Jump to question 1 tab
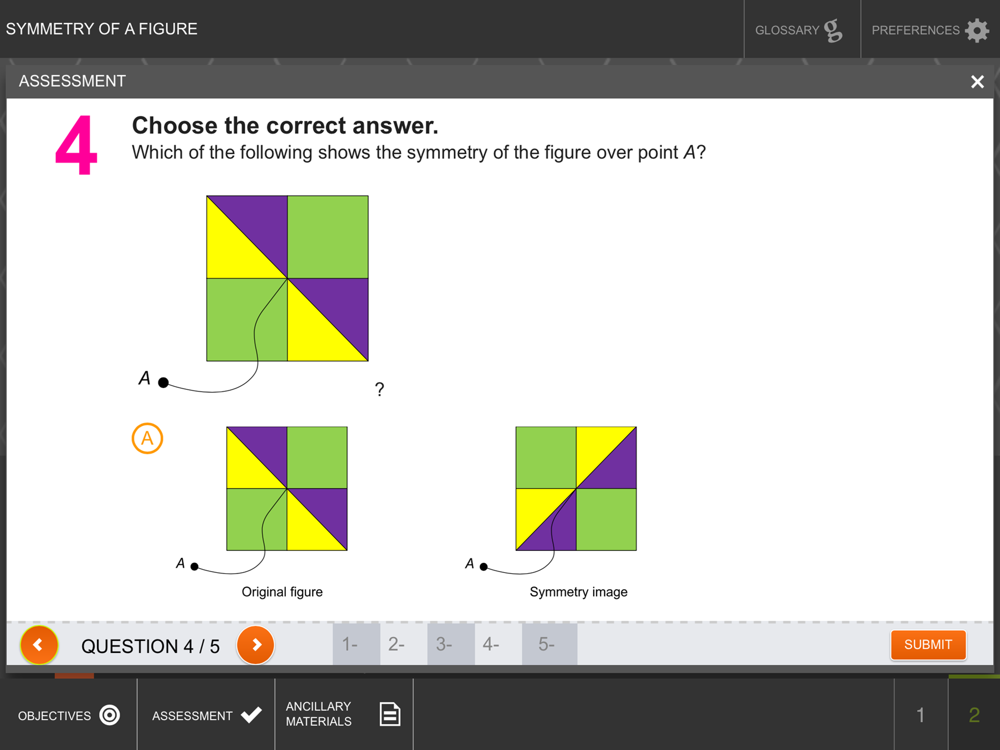Screen dimensions: 1000x750 tap(357, 644)
